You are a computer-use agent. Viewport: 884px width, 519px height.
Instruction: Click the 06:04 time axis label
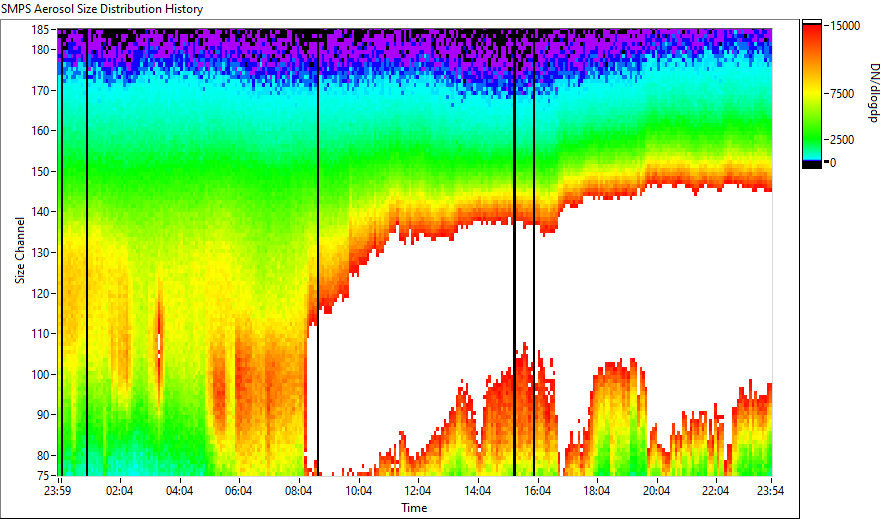click(x=238, y=491)
